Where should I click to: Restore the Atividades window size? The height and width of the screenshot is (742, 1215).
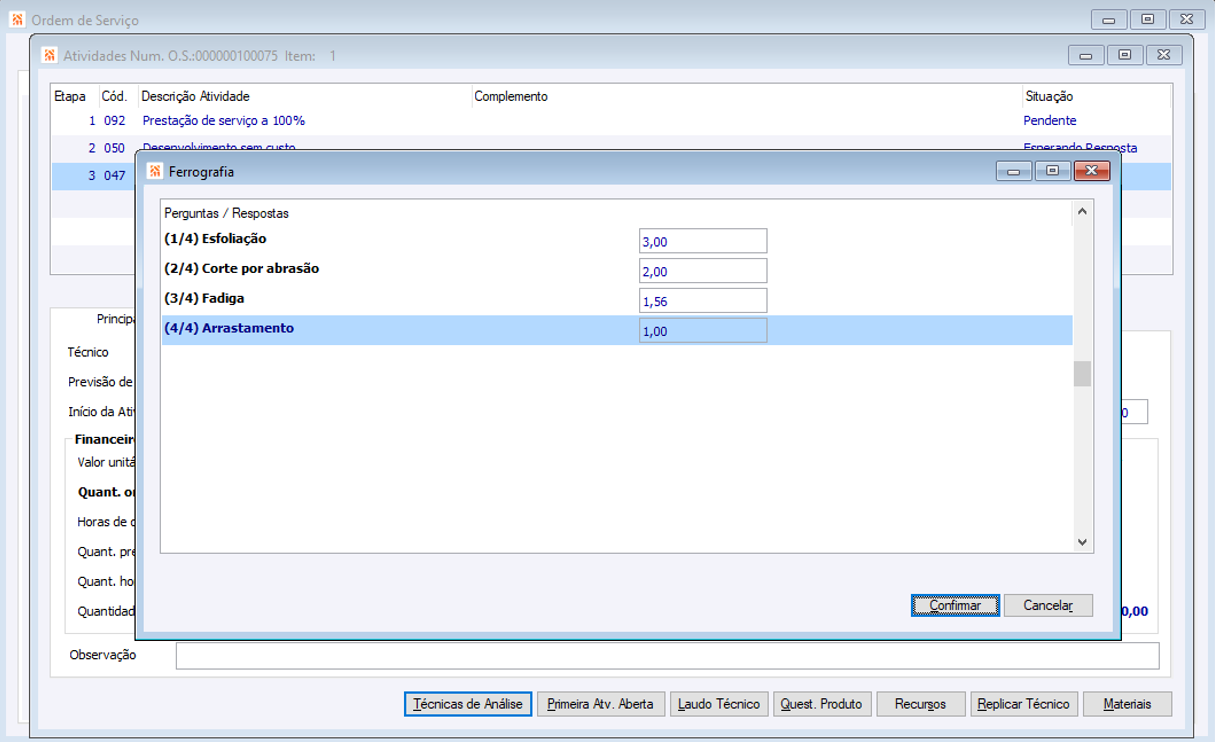point(1125,55)
